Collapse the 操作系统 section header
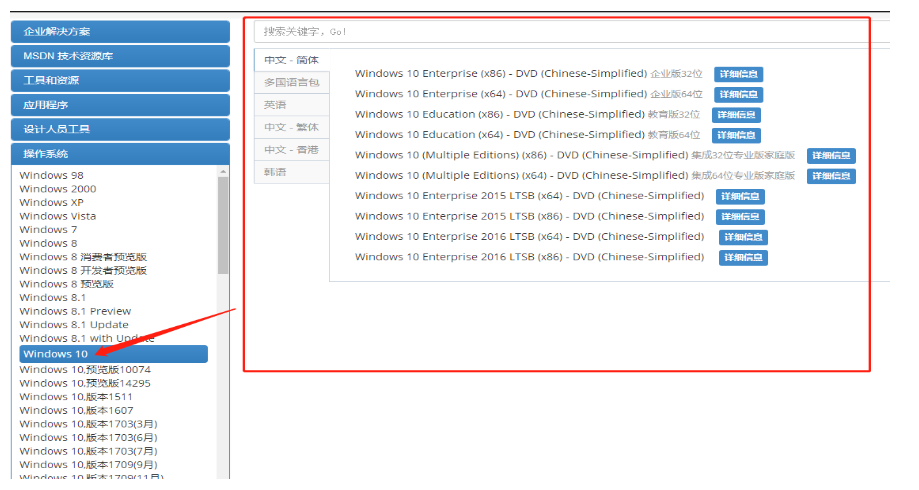This screenshot has height=490, width=919. point(120,154)
